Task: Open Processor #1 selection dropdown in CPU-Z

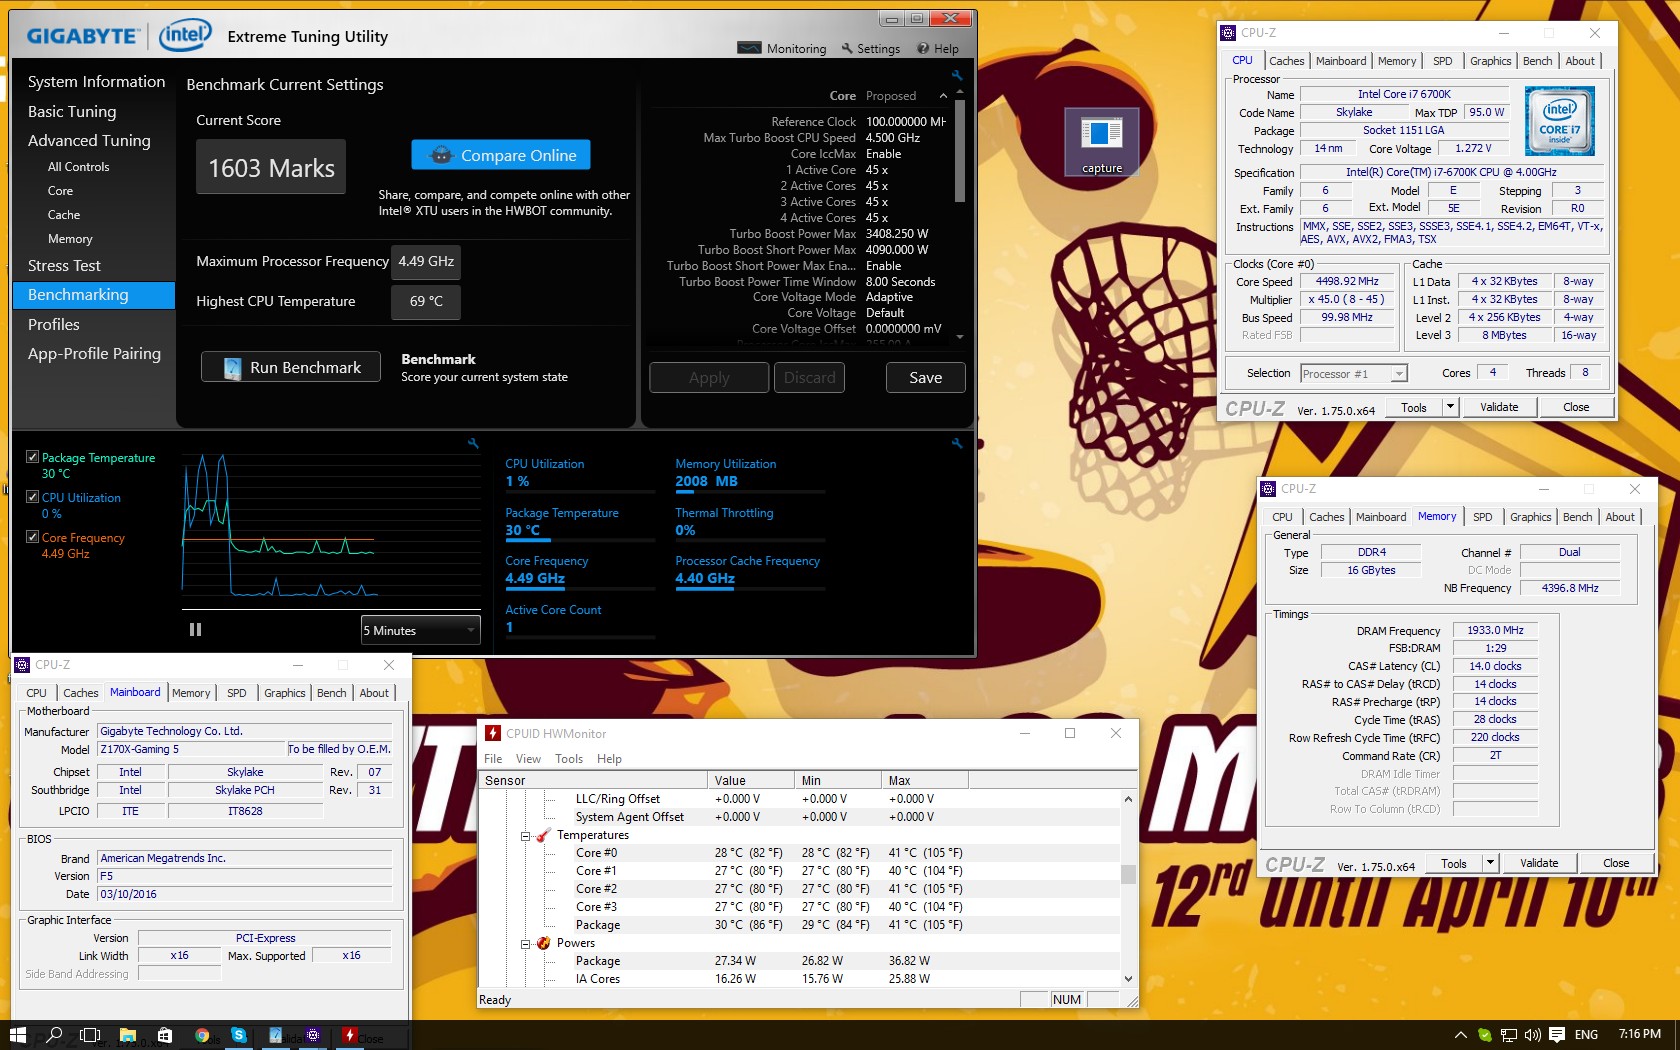Action: [1353, 374]
